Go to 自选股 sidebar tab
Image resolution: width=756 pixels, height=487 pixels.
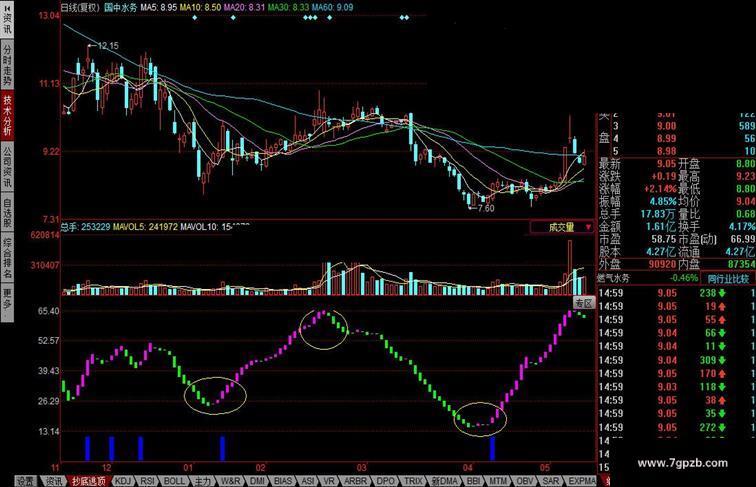point(7,211)
